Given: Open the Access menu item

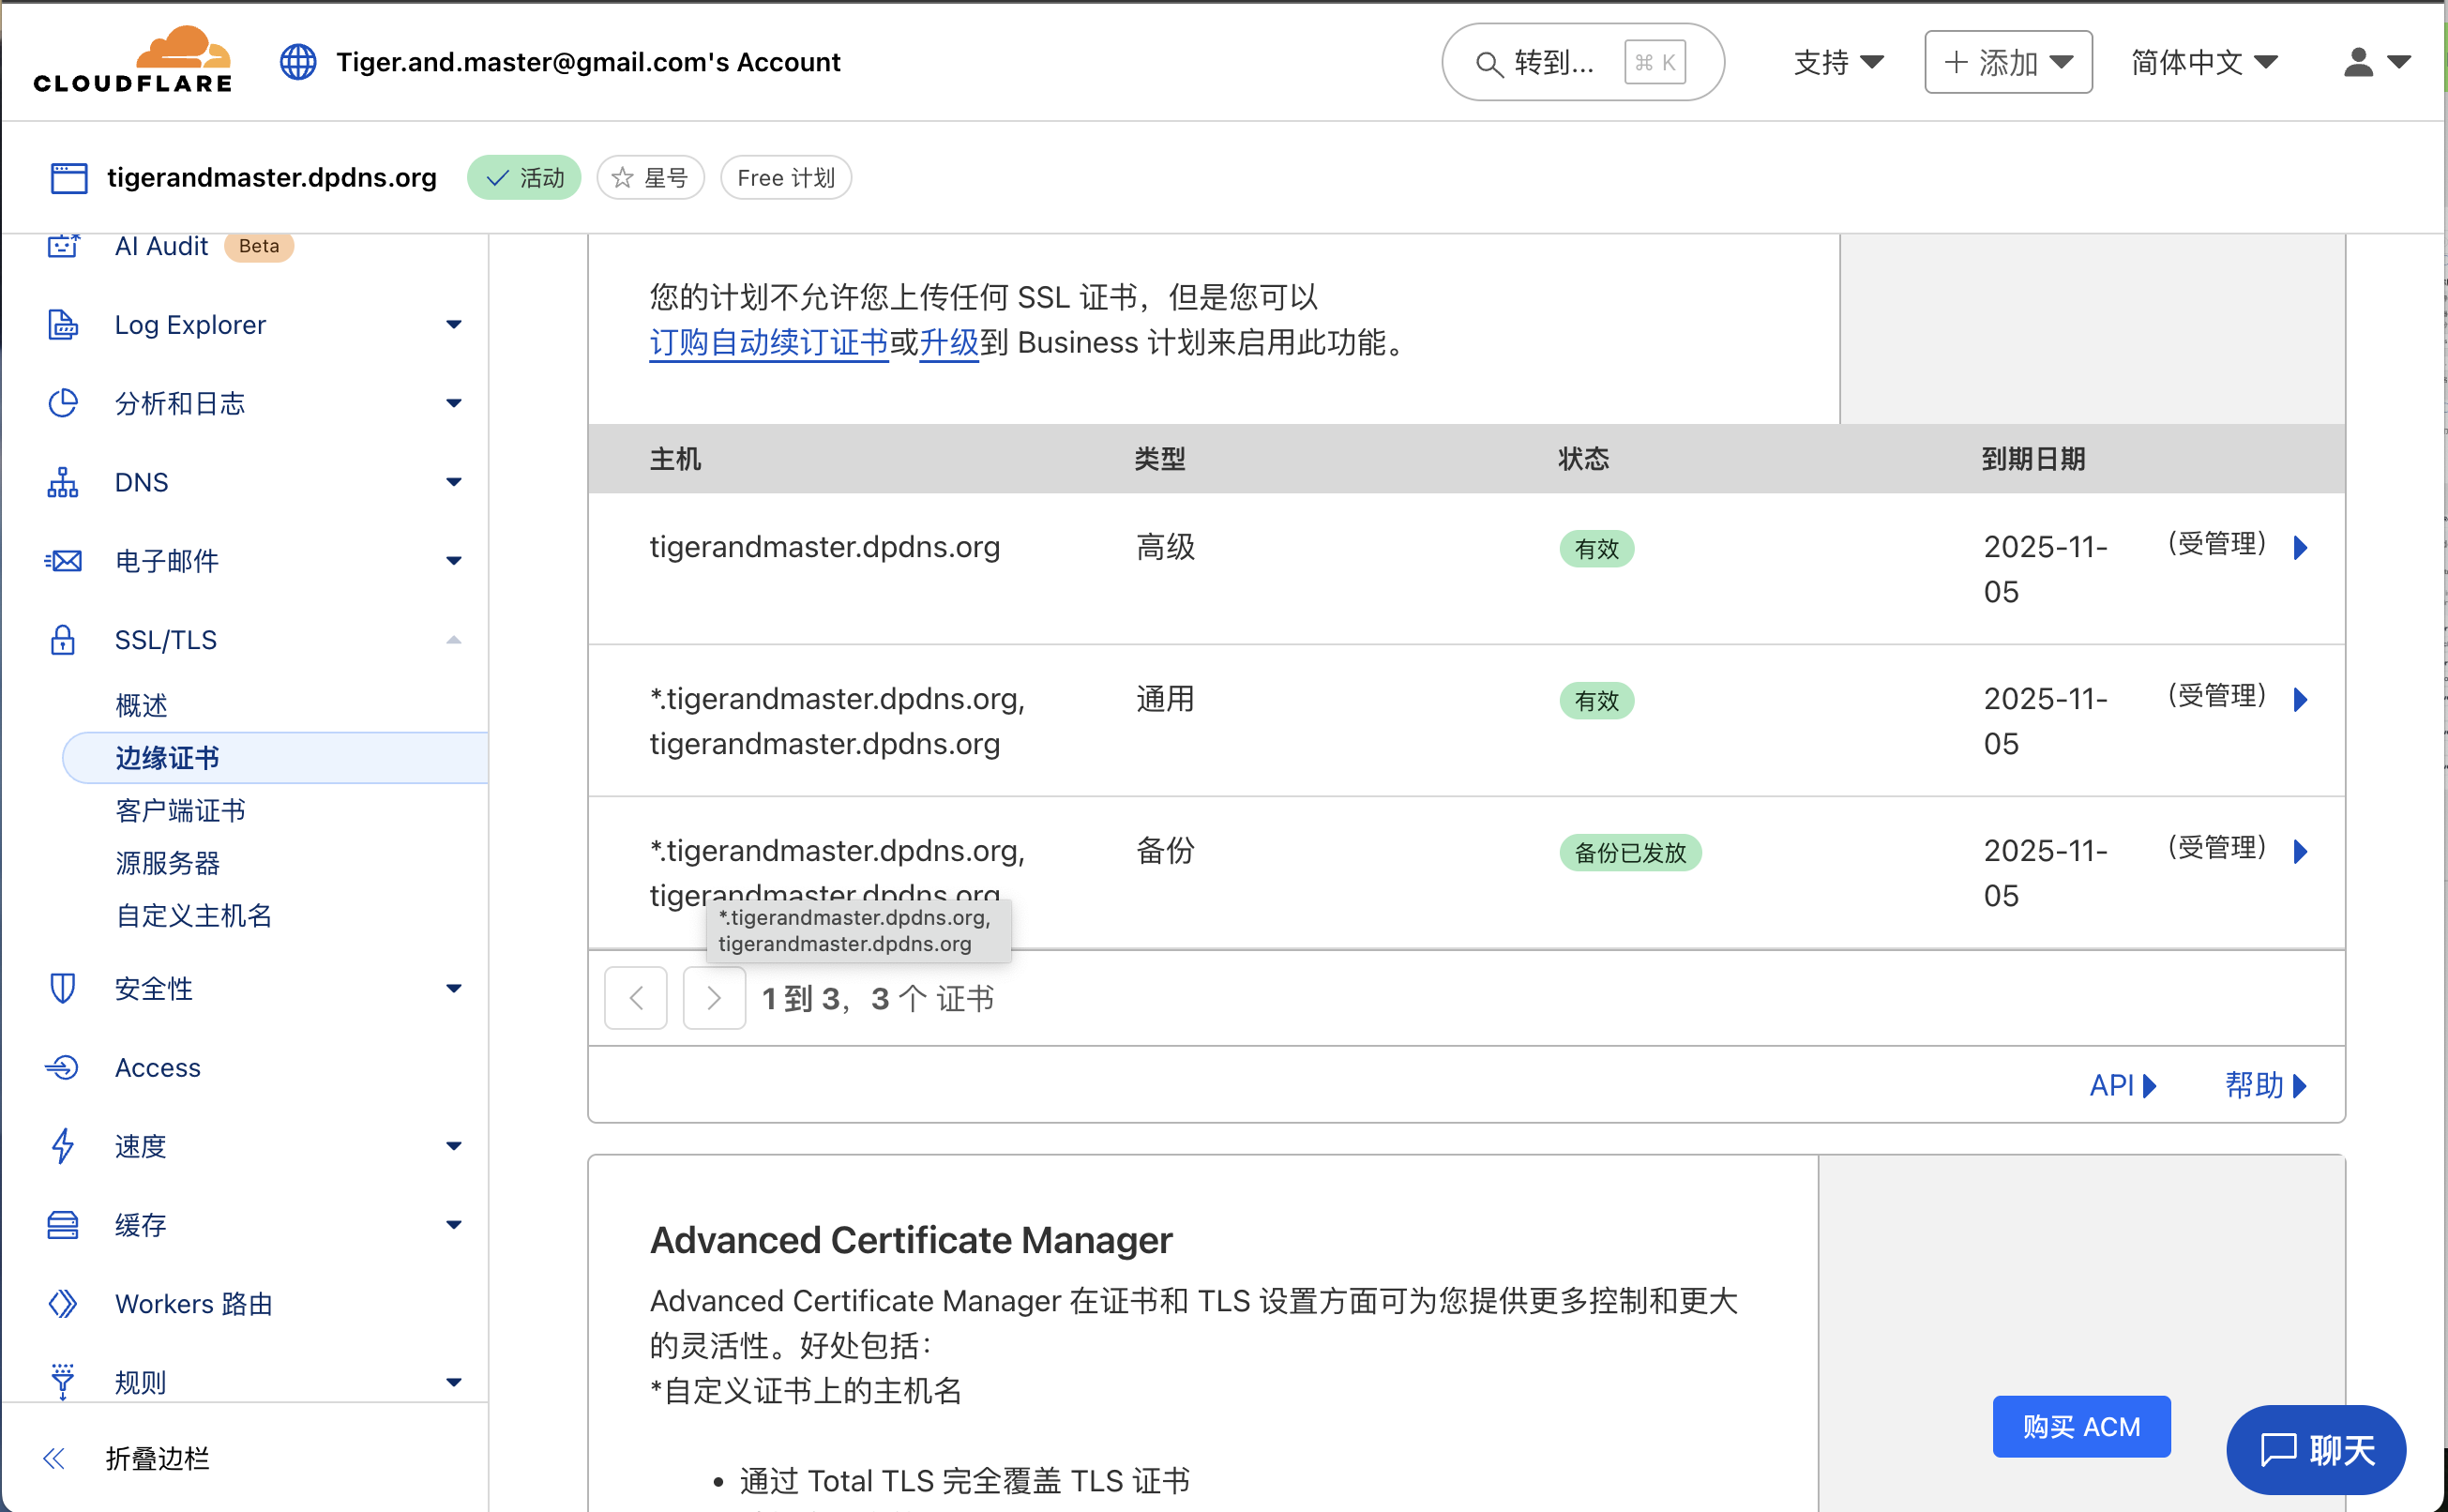Looking at the screenshot, I should (158, 1067).
